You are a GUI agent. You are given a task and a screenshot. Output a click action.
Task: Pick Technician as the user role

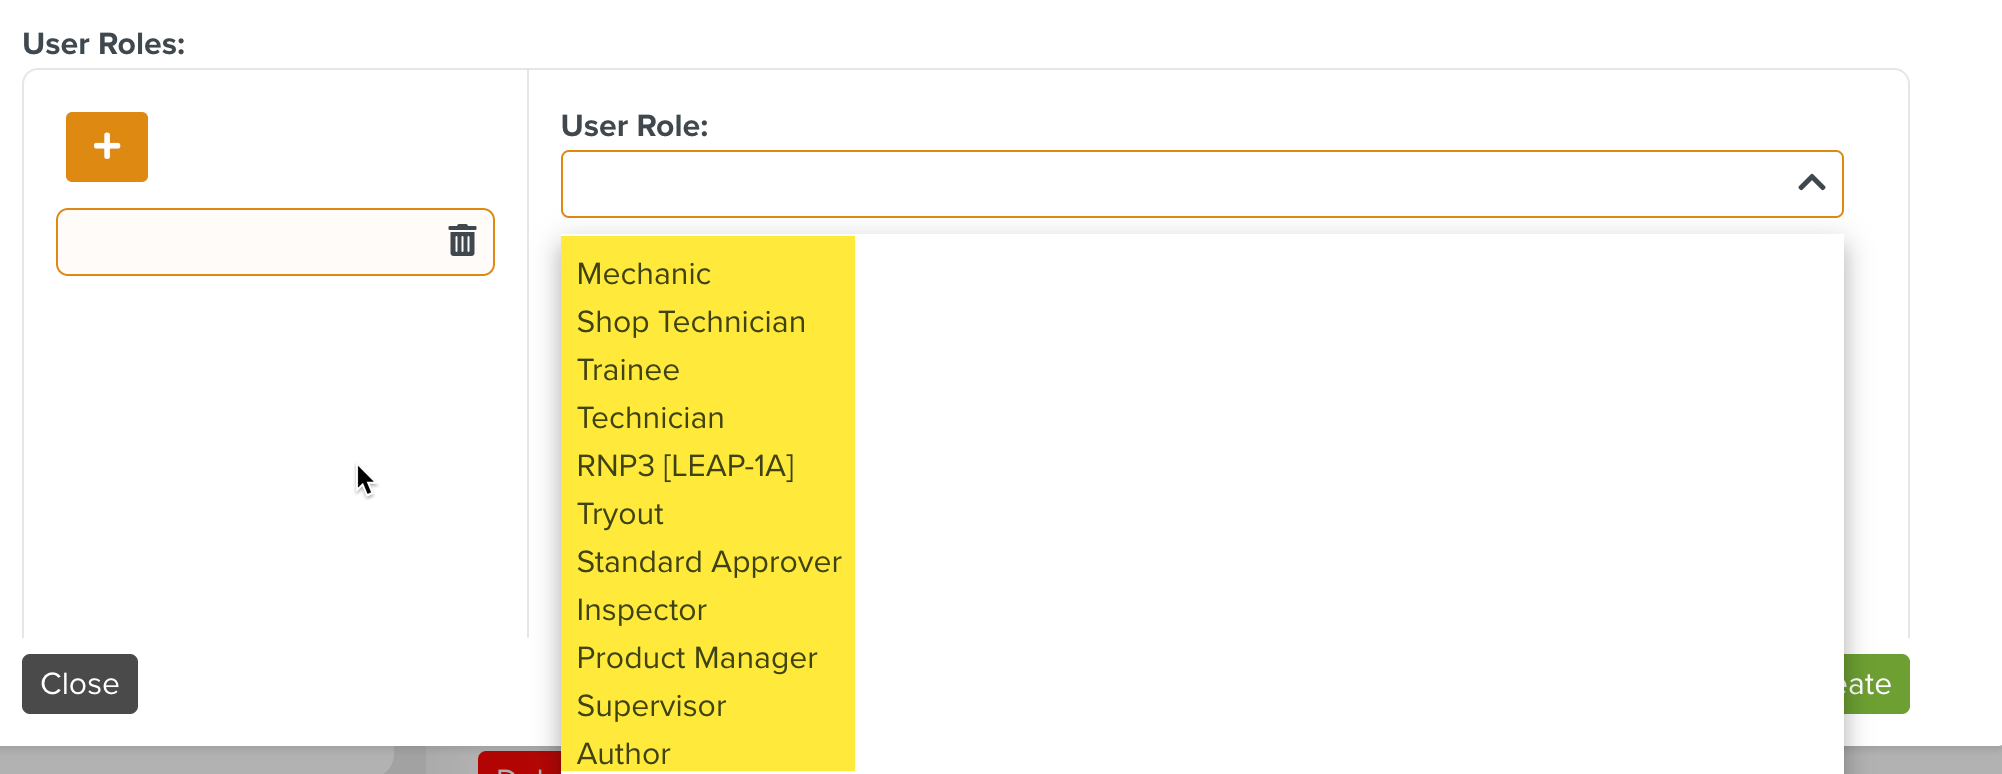tap(650, 417)
